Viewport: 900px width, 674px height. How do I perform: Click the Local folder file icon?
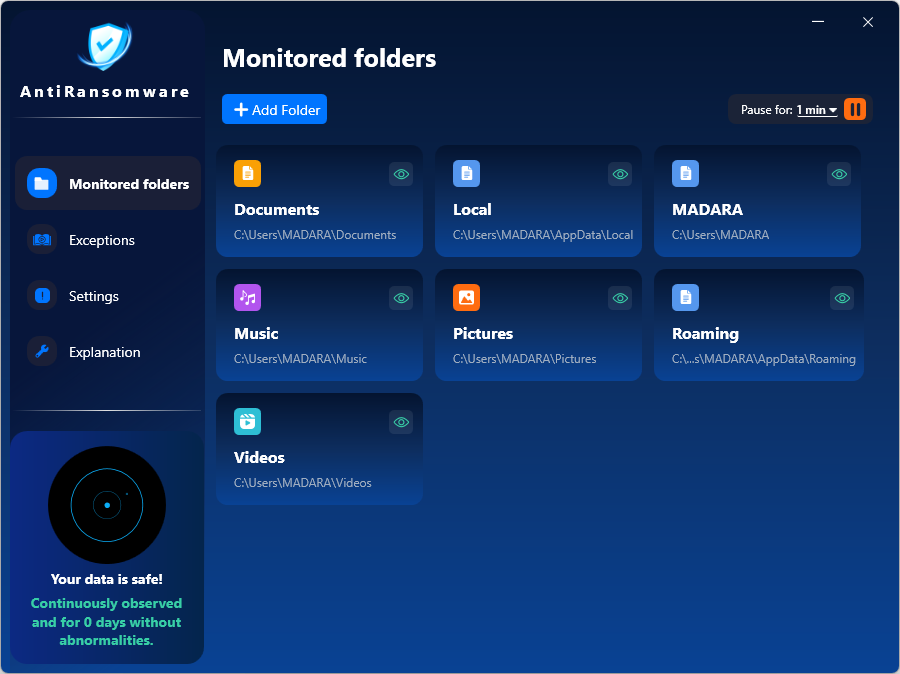[x=467, y=173]
